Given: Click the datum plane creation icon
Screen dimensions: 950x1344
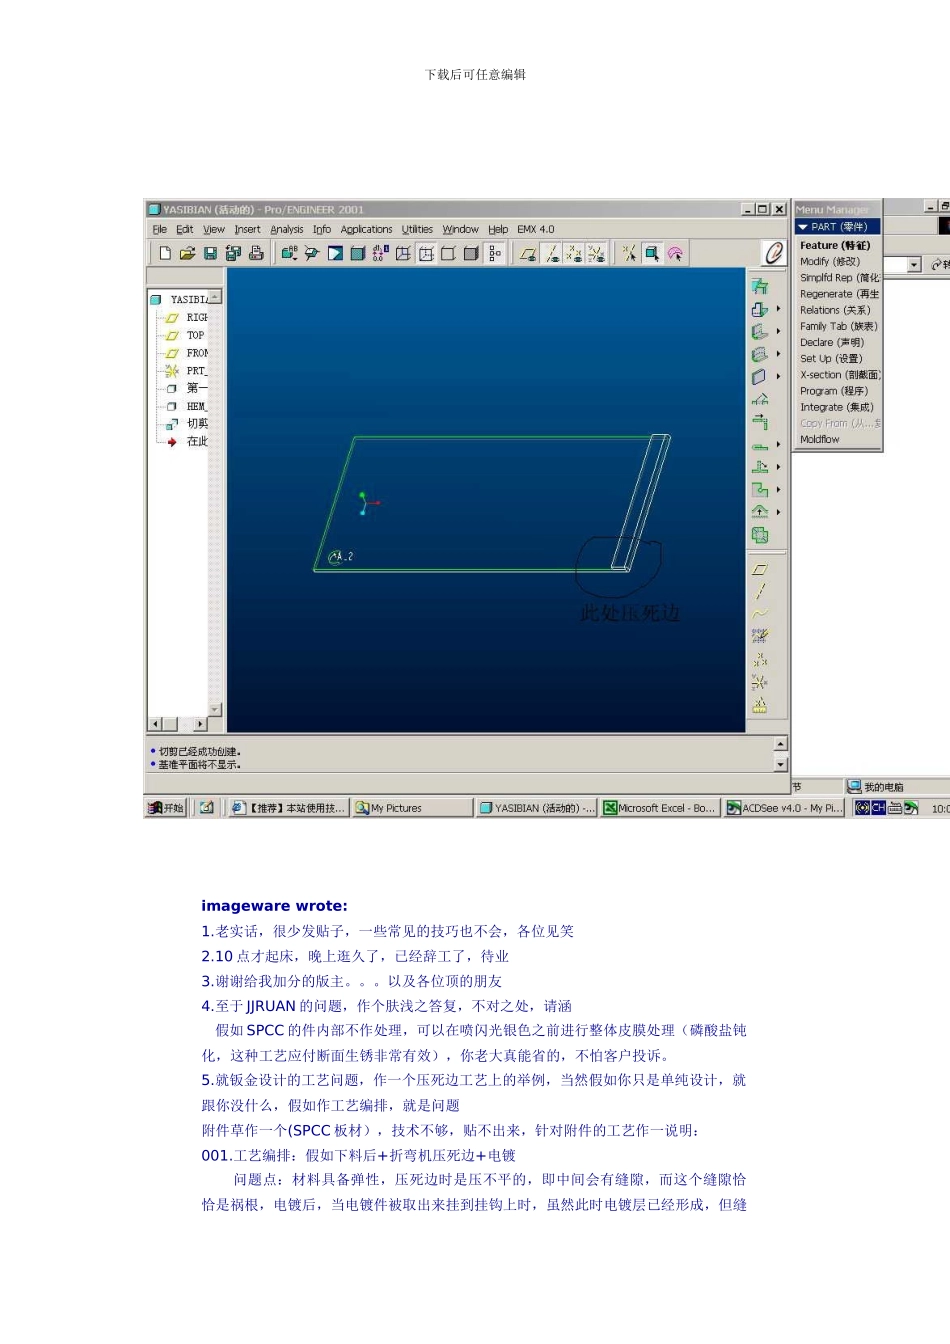Looking at the screenshot, I should click(760, 568).
